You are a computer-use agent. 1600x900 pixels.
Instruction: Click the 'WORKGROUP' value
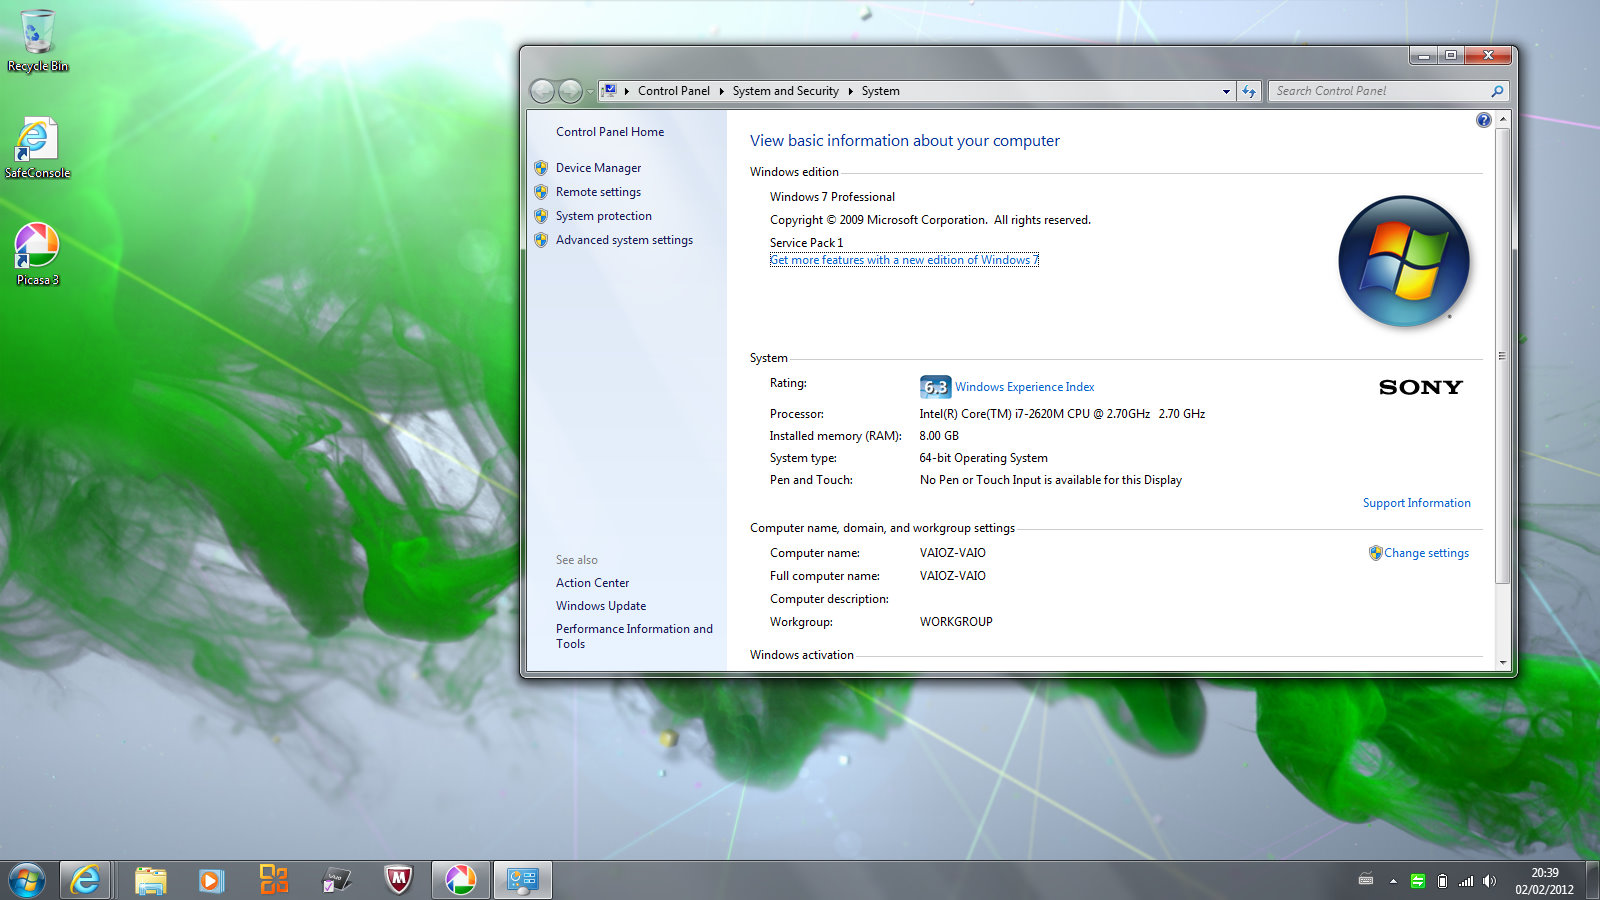click(956, 622)
